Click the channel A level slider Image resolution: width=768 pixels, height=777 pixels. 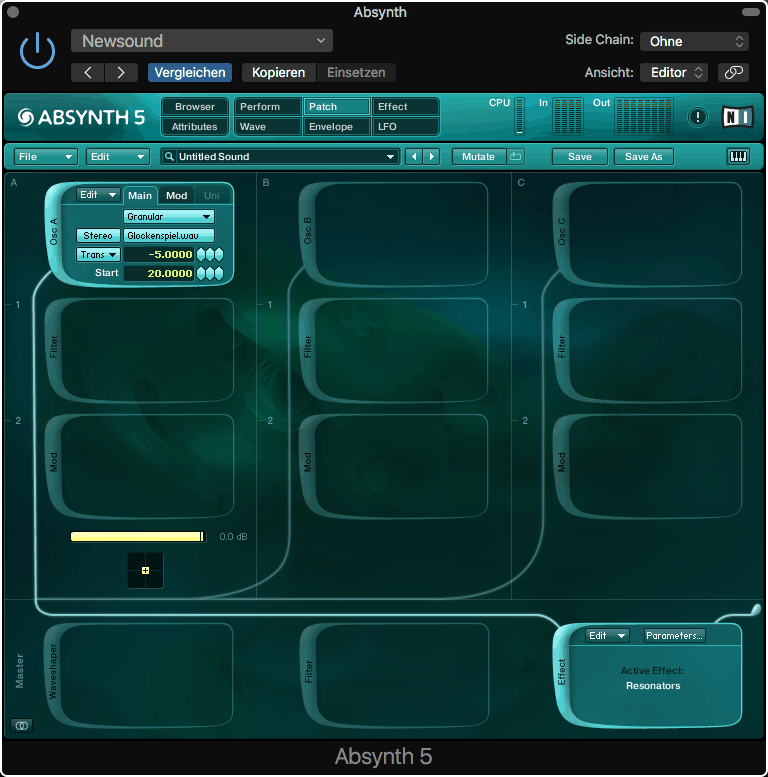coord(137,537)
